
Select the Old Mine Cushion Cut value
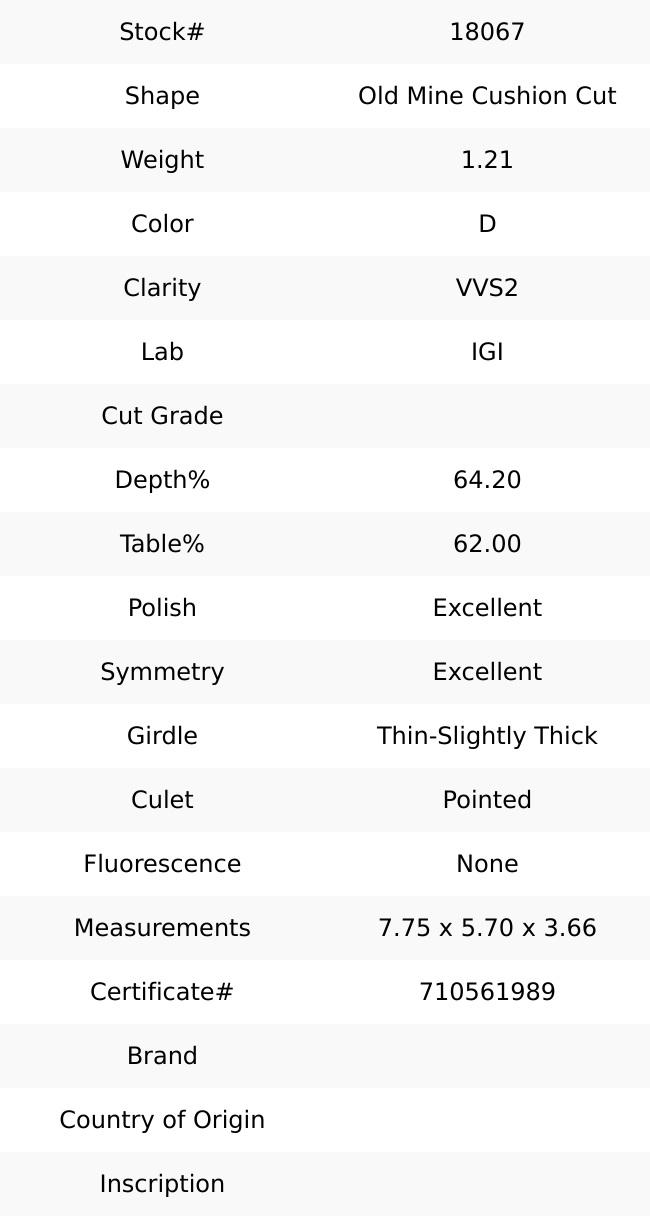[487, 96]
